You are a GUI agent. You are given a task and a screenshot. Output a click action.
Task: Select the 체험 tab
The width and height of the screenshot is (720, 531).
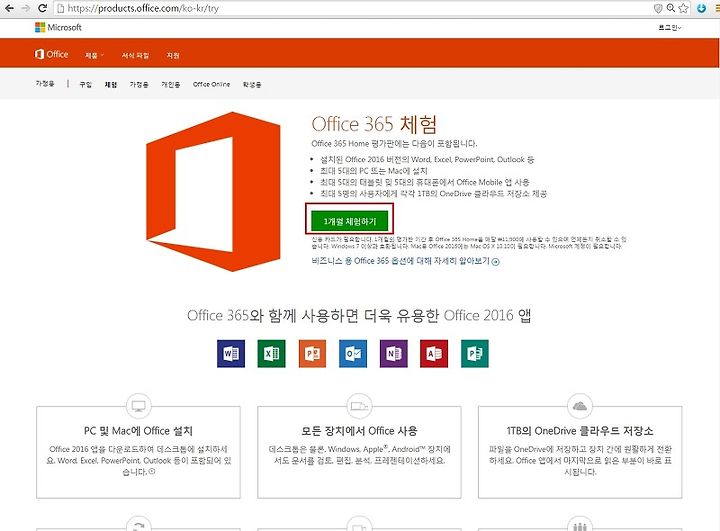point(111,85)
